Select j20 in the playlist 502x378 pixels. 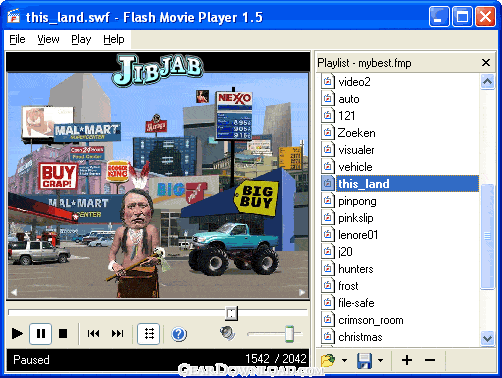pyautogui.click(x=399, y=252)
